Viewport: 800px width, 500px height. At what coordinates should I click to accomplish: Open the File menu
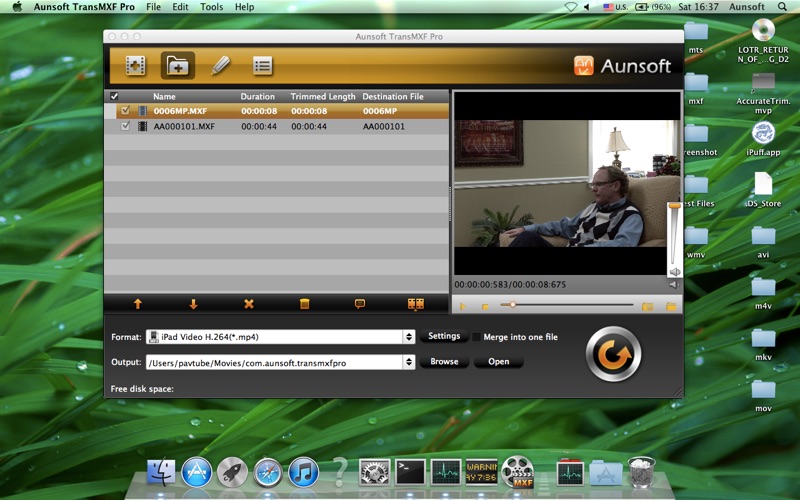coord(153,7)
